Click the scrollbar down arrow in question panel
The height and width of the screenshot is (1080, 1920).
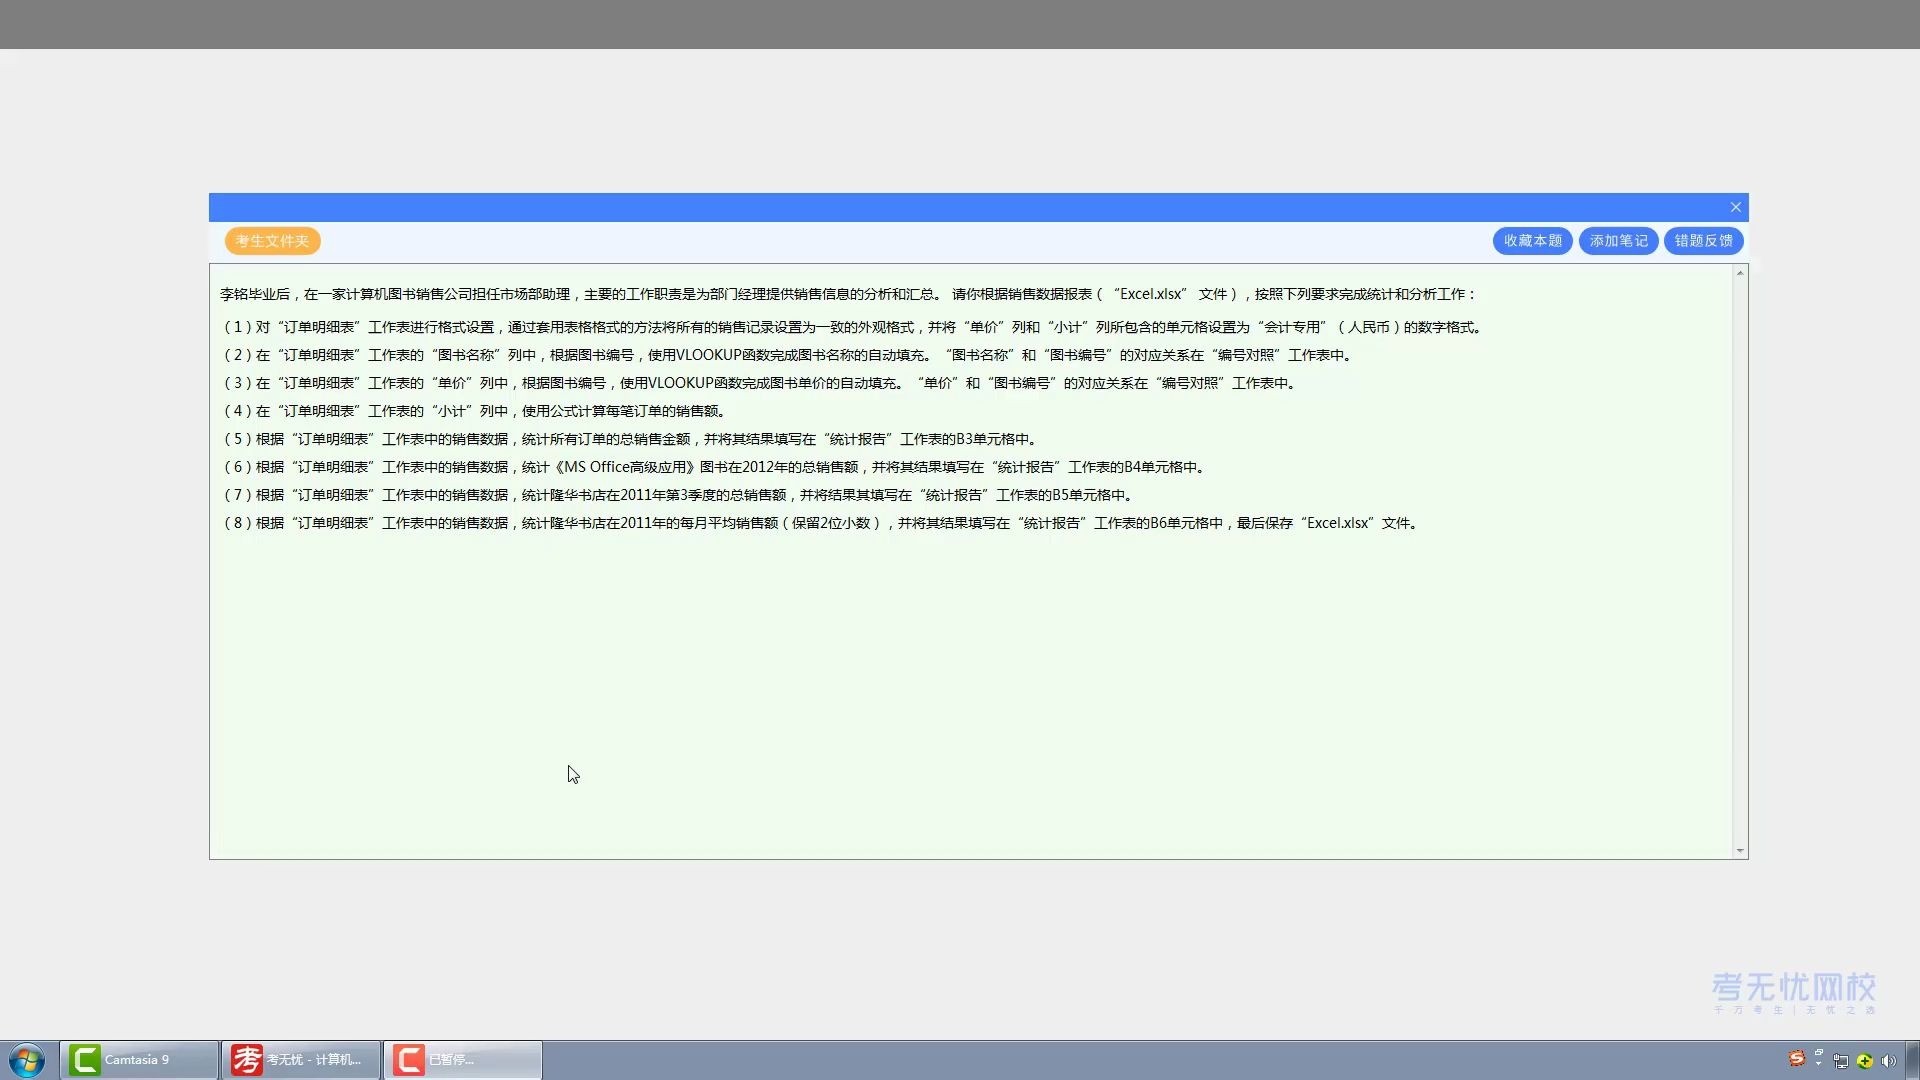pos(1740,851)
